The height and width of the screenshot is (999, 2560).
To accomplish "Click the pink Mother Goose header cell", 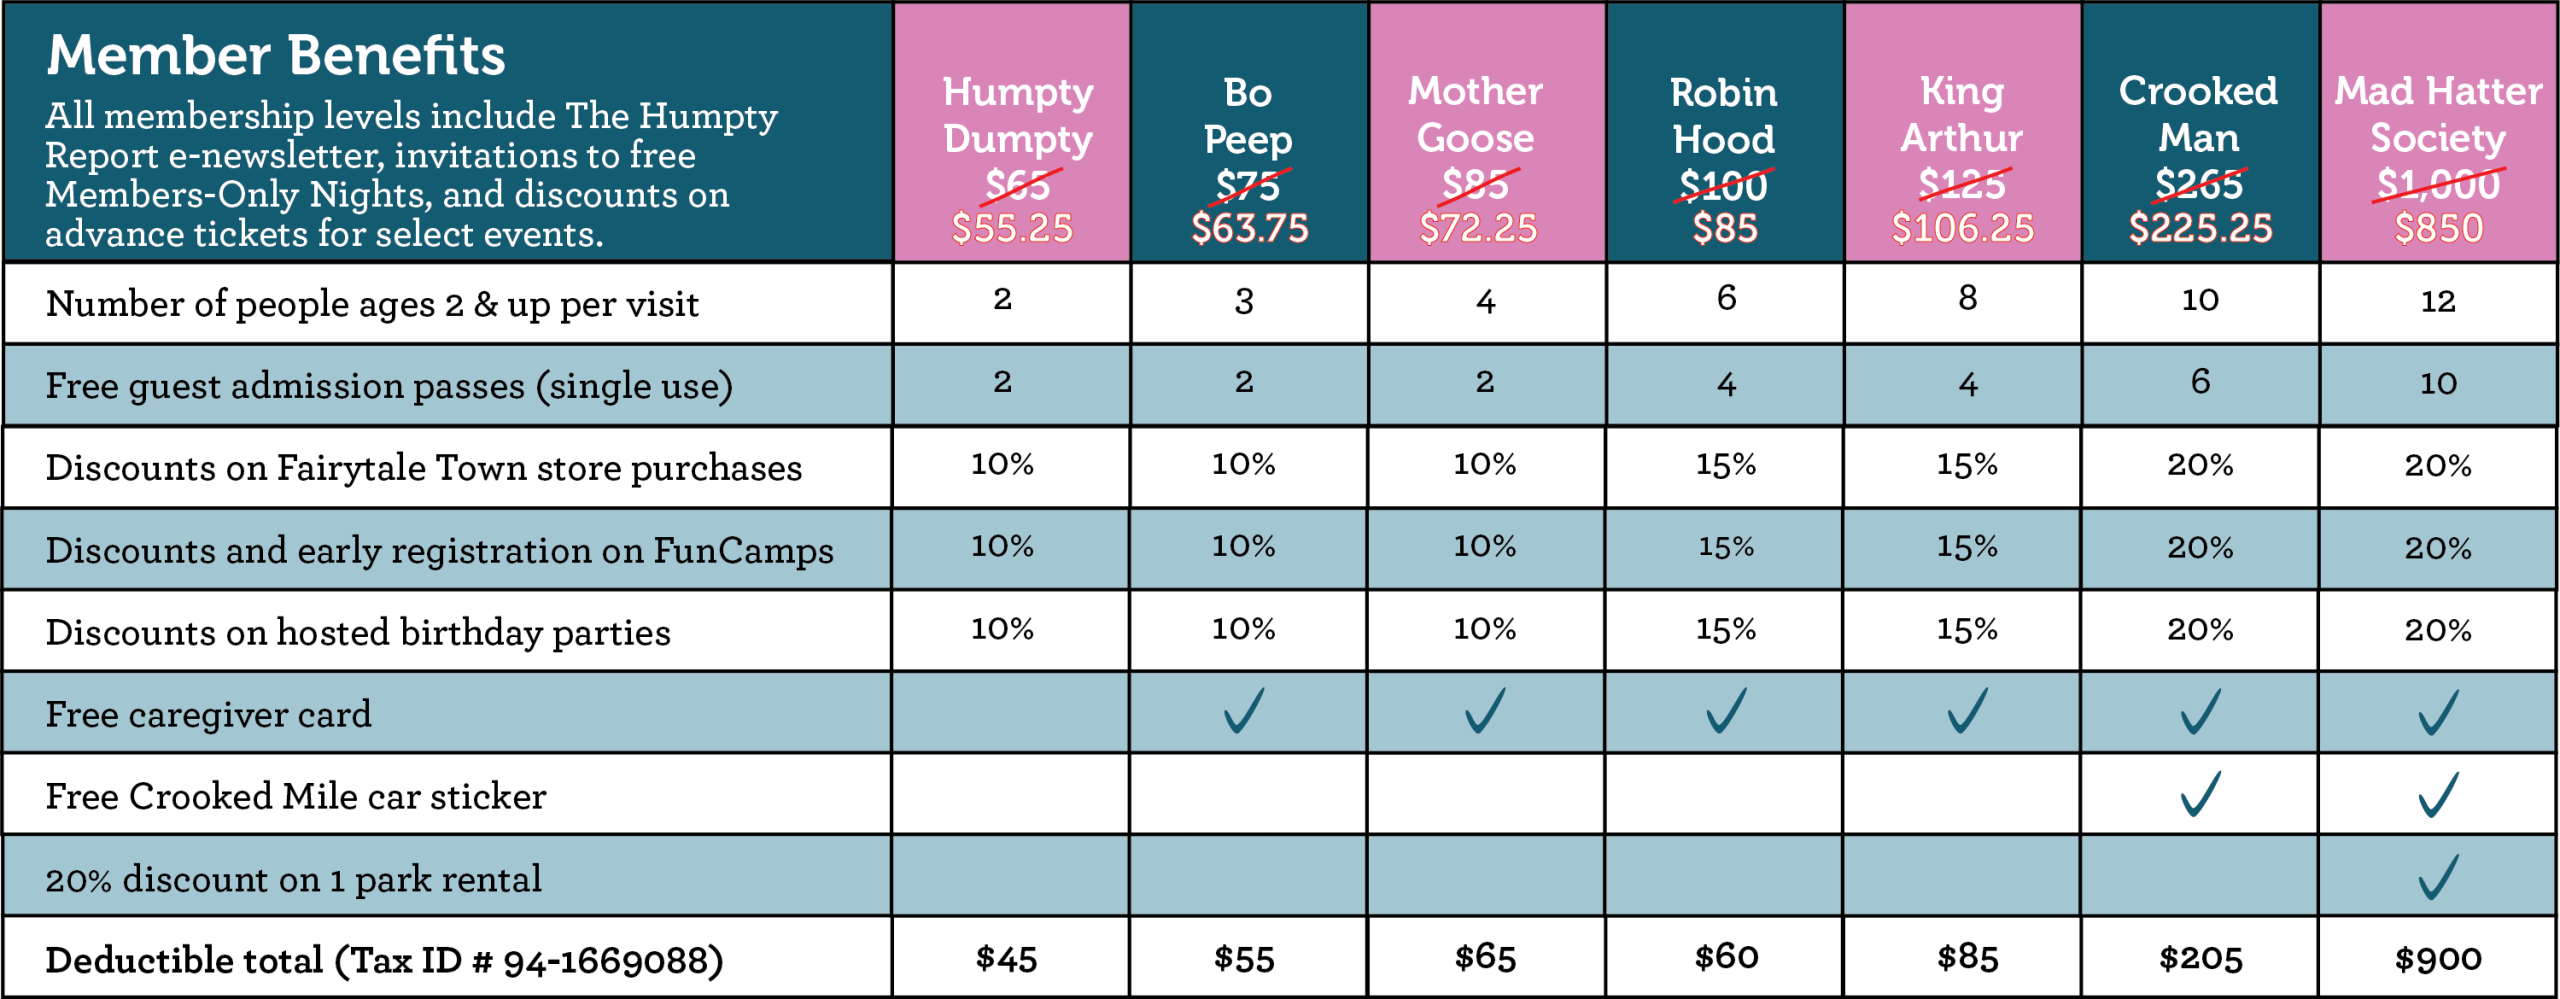I will [x=1477, y=134].
